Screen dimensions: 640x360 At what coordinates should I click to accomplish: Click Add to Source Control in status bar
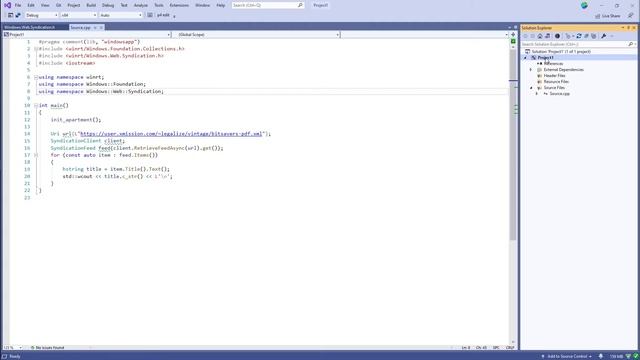point(567,356)
